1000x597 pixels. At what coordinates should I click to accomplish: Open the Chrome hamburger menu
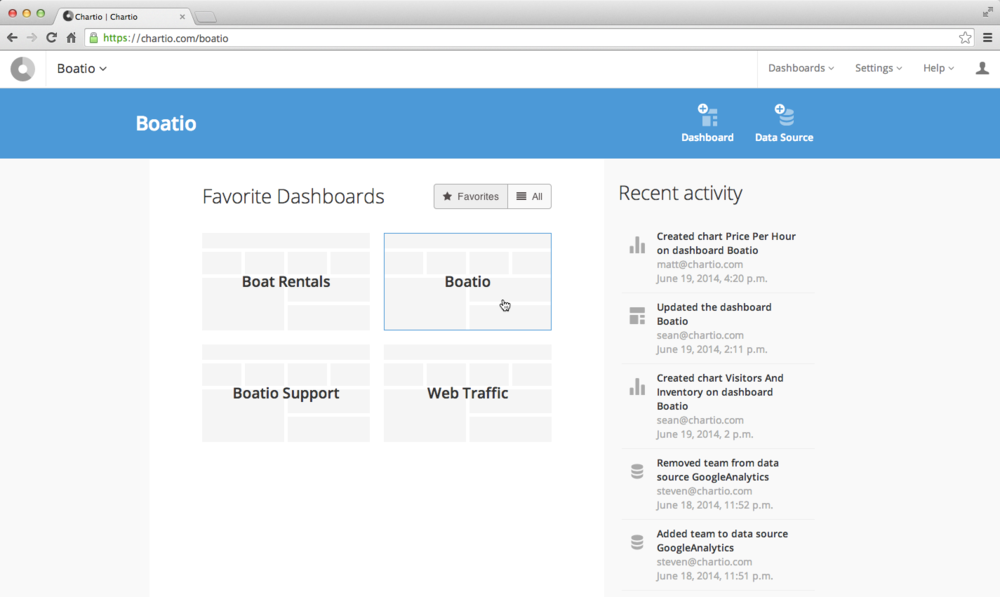point(987,38)
